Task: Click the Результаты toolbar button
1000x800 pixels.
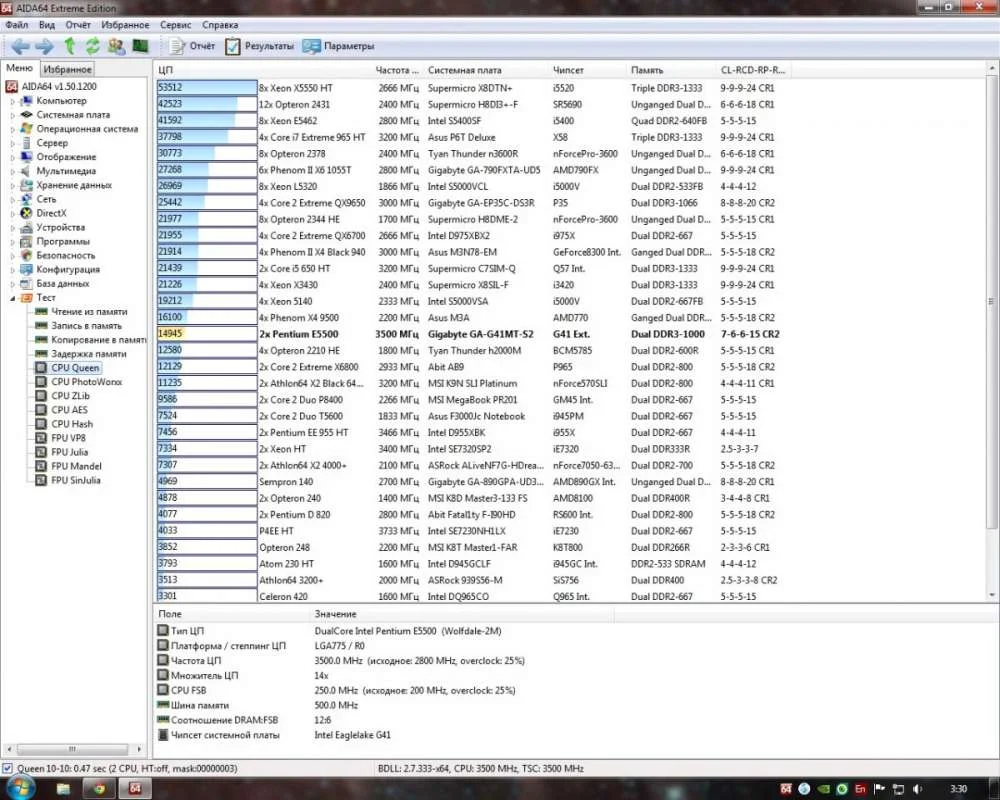Action: (259, 46)
